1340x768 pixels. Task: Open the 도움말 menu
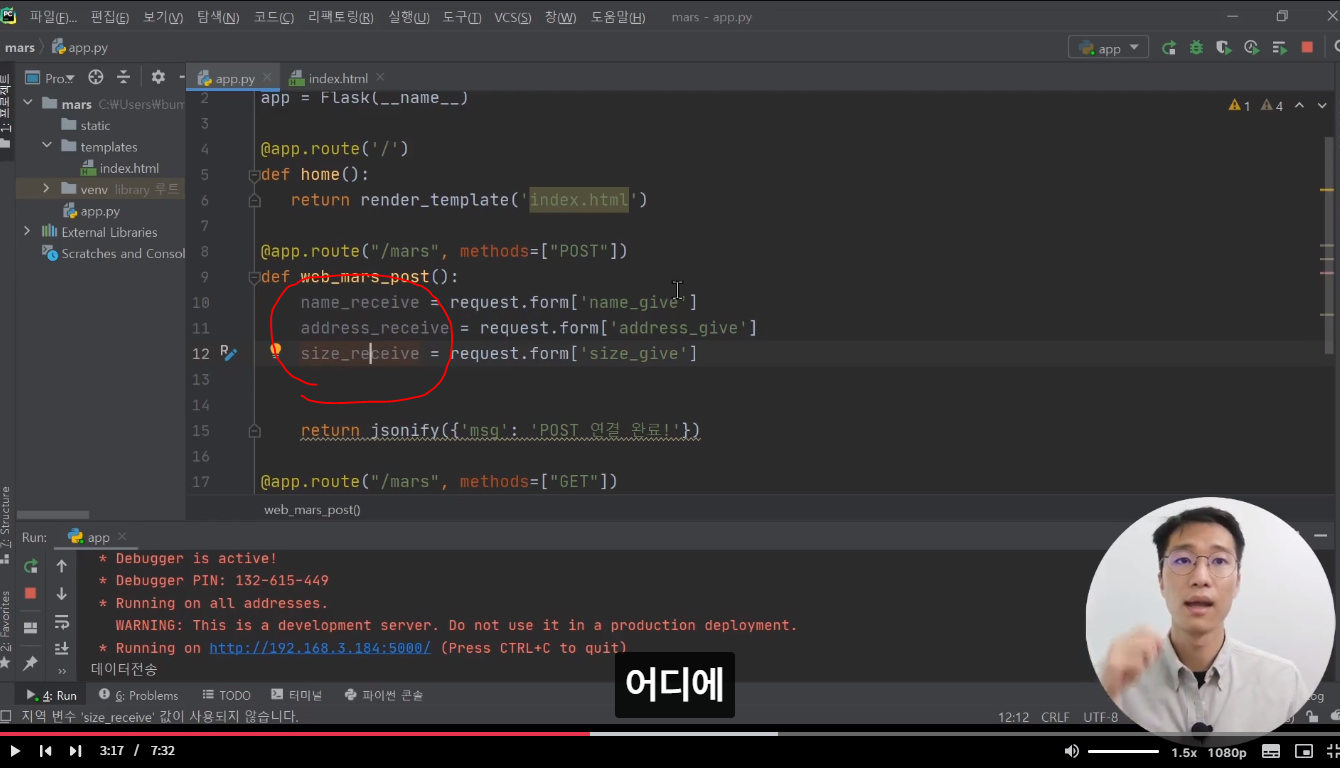[x=618, y=17]
